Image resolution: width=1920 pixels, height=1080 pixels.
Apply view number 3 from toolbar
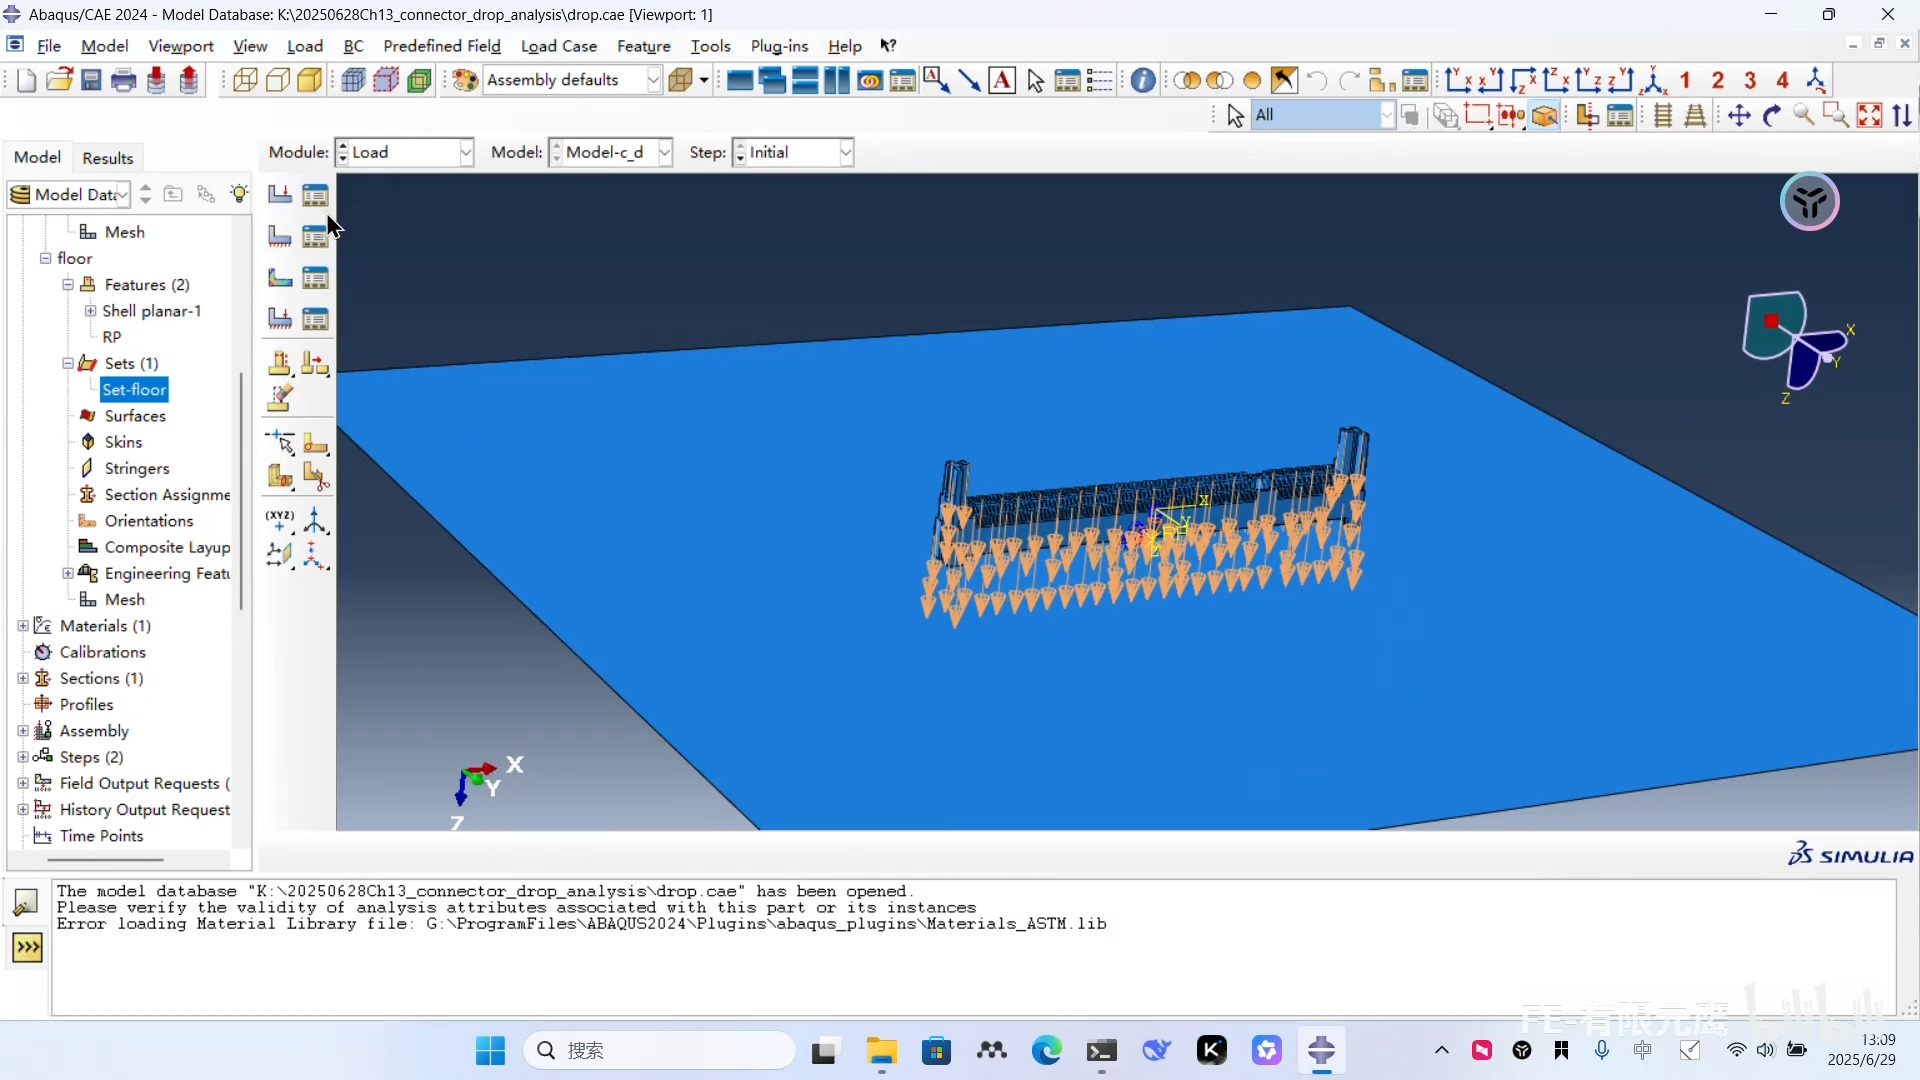click(1750, 81)
